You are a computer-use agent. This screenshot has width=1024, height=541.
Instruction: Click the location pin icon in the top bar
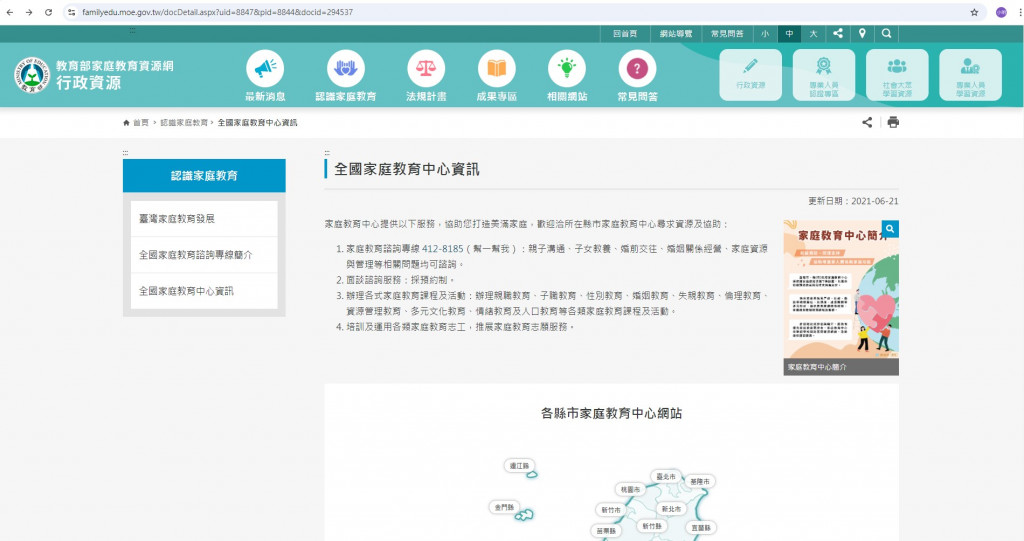coord(862,33)
